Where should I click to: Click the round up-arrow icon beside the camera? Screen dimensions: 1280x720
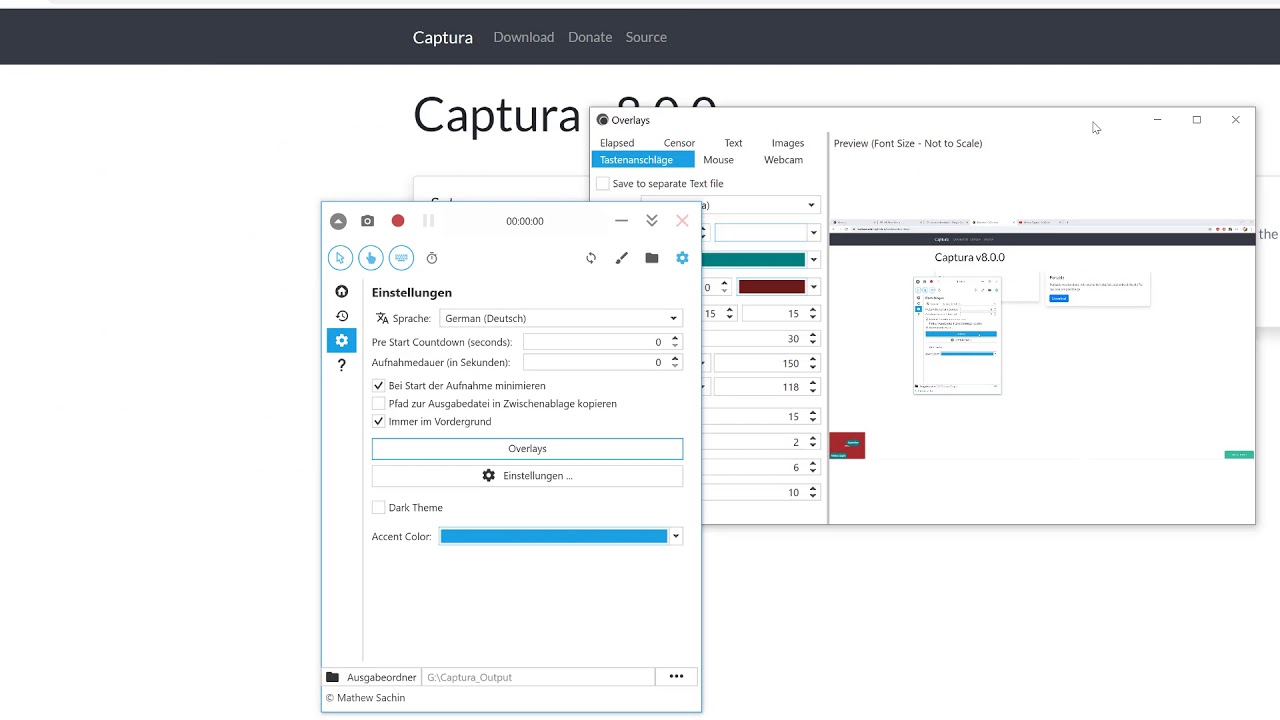click(338, 221)
